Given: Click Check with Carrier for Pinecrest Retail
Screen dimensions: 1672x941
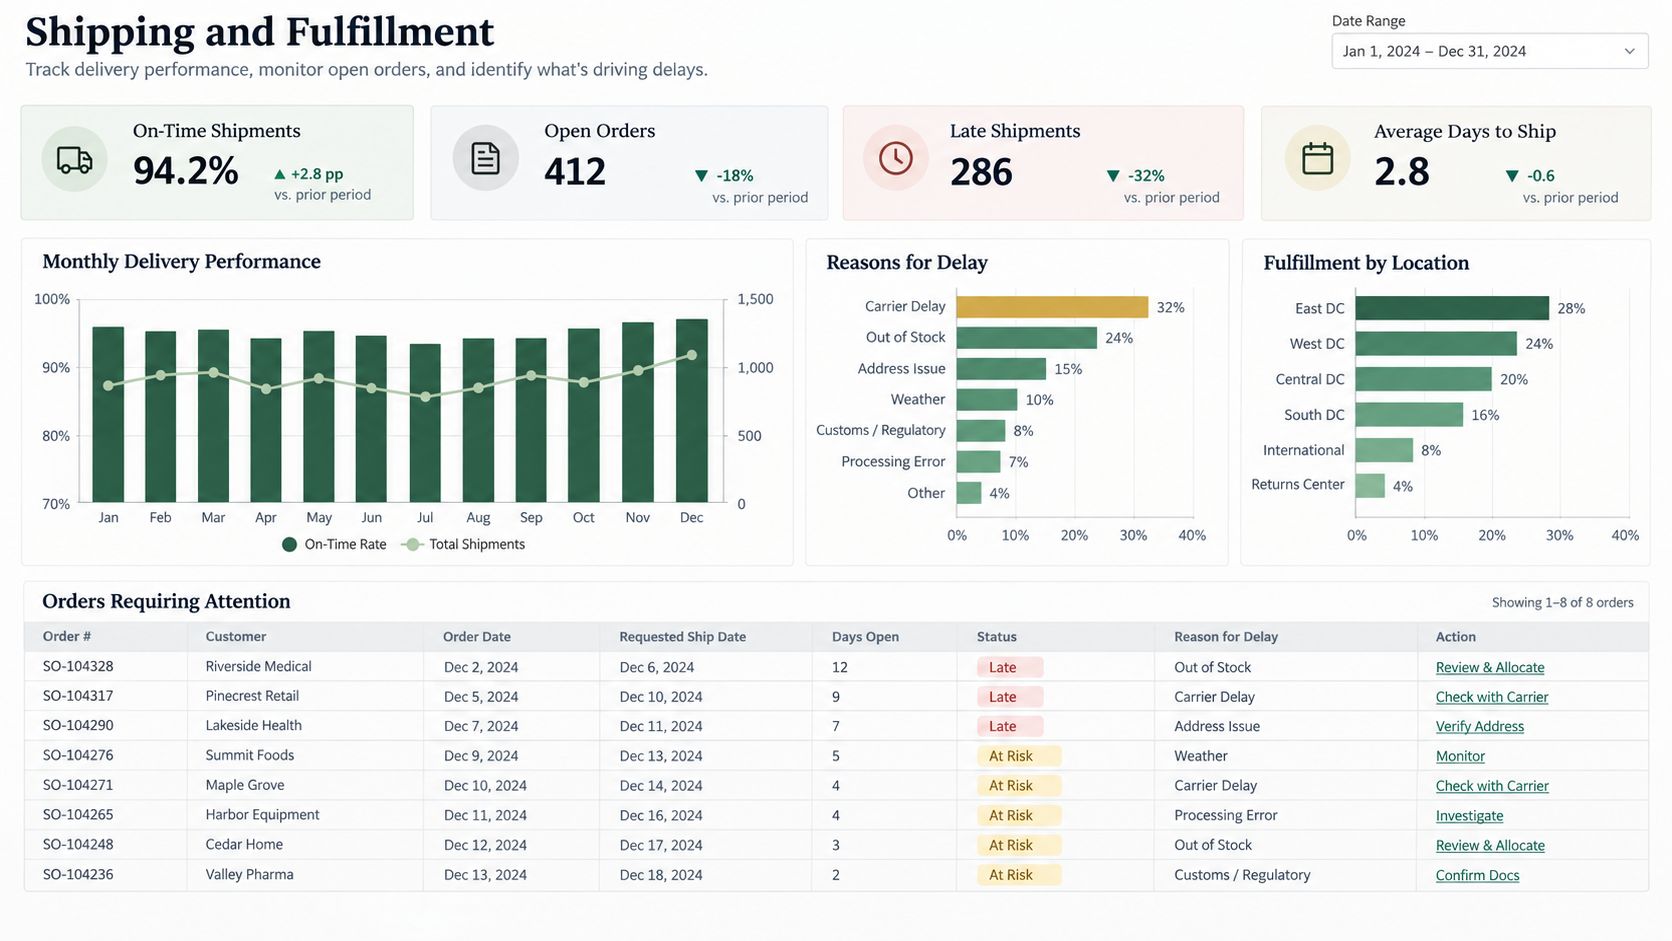Looking at the screenshot, I should tap(1492, 697).
